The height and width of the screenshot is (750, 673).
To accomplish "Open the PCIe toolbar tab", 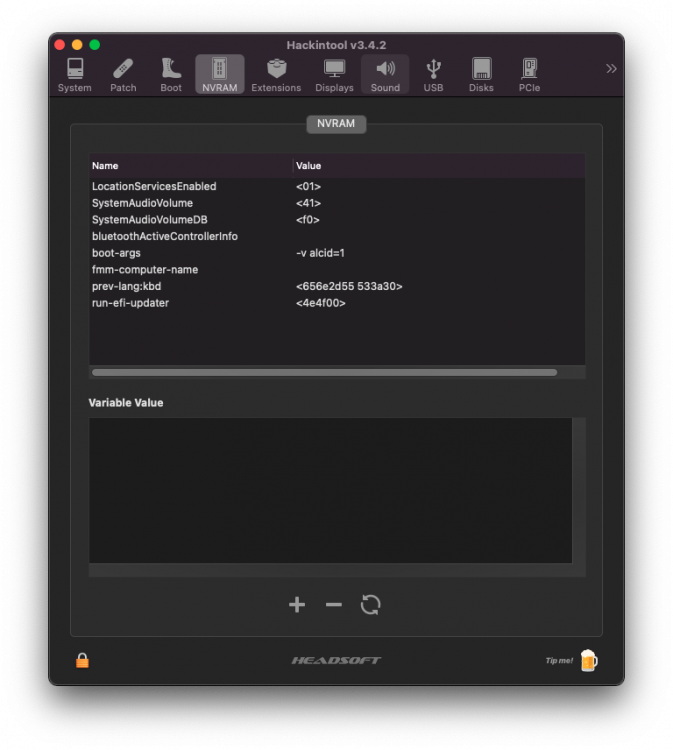I will tap(530, 75).
